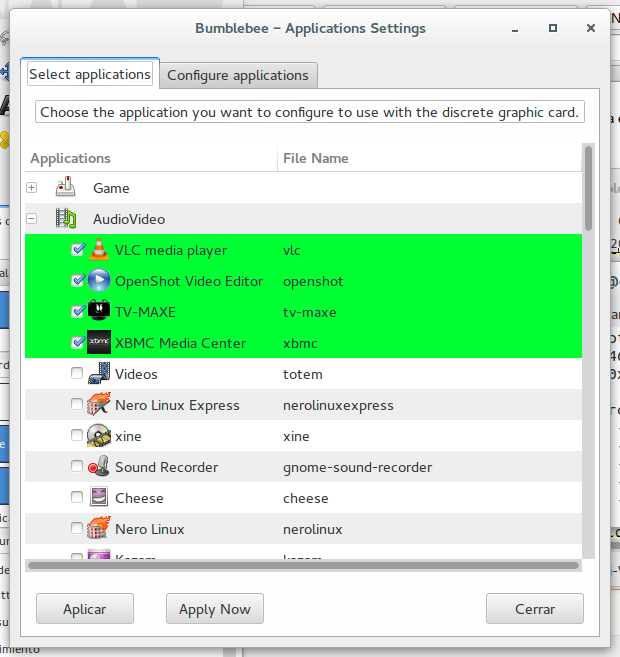Expand the Game category tree
Image resolution: width=620 pixels, height=657 pixels.
tap(32, 188)
